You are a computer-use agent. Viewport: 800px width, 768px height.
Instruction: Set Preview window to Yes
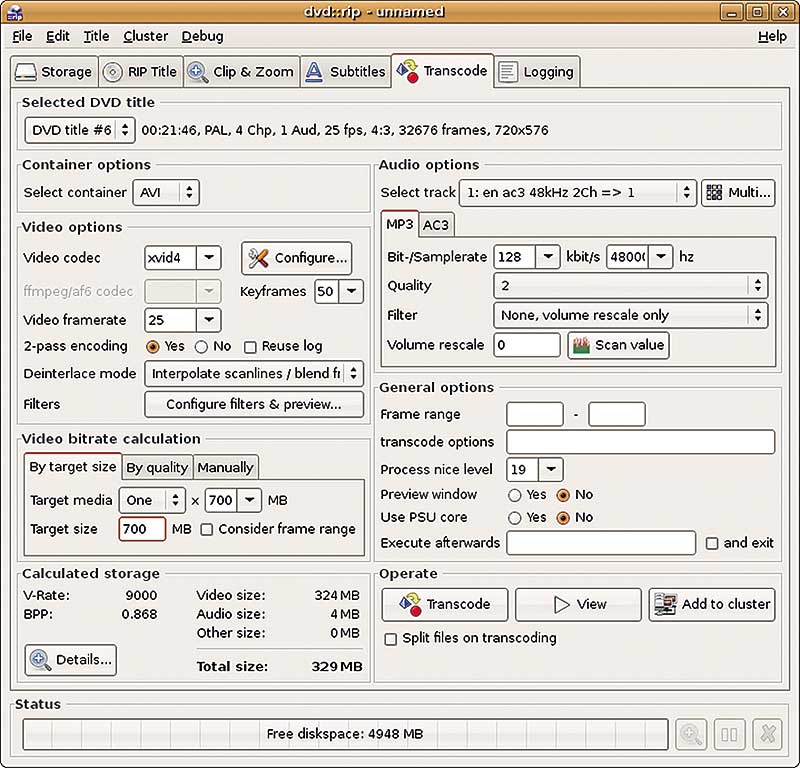pos(515,495)
